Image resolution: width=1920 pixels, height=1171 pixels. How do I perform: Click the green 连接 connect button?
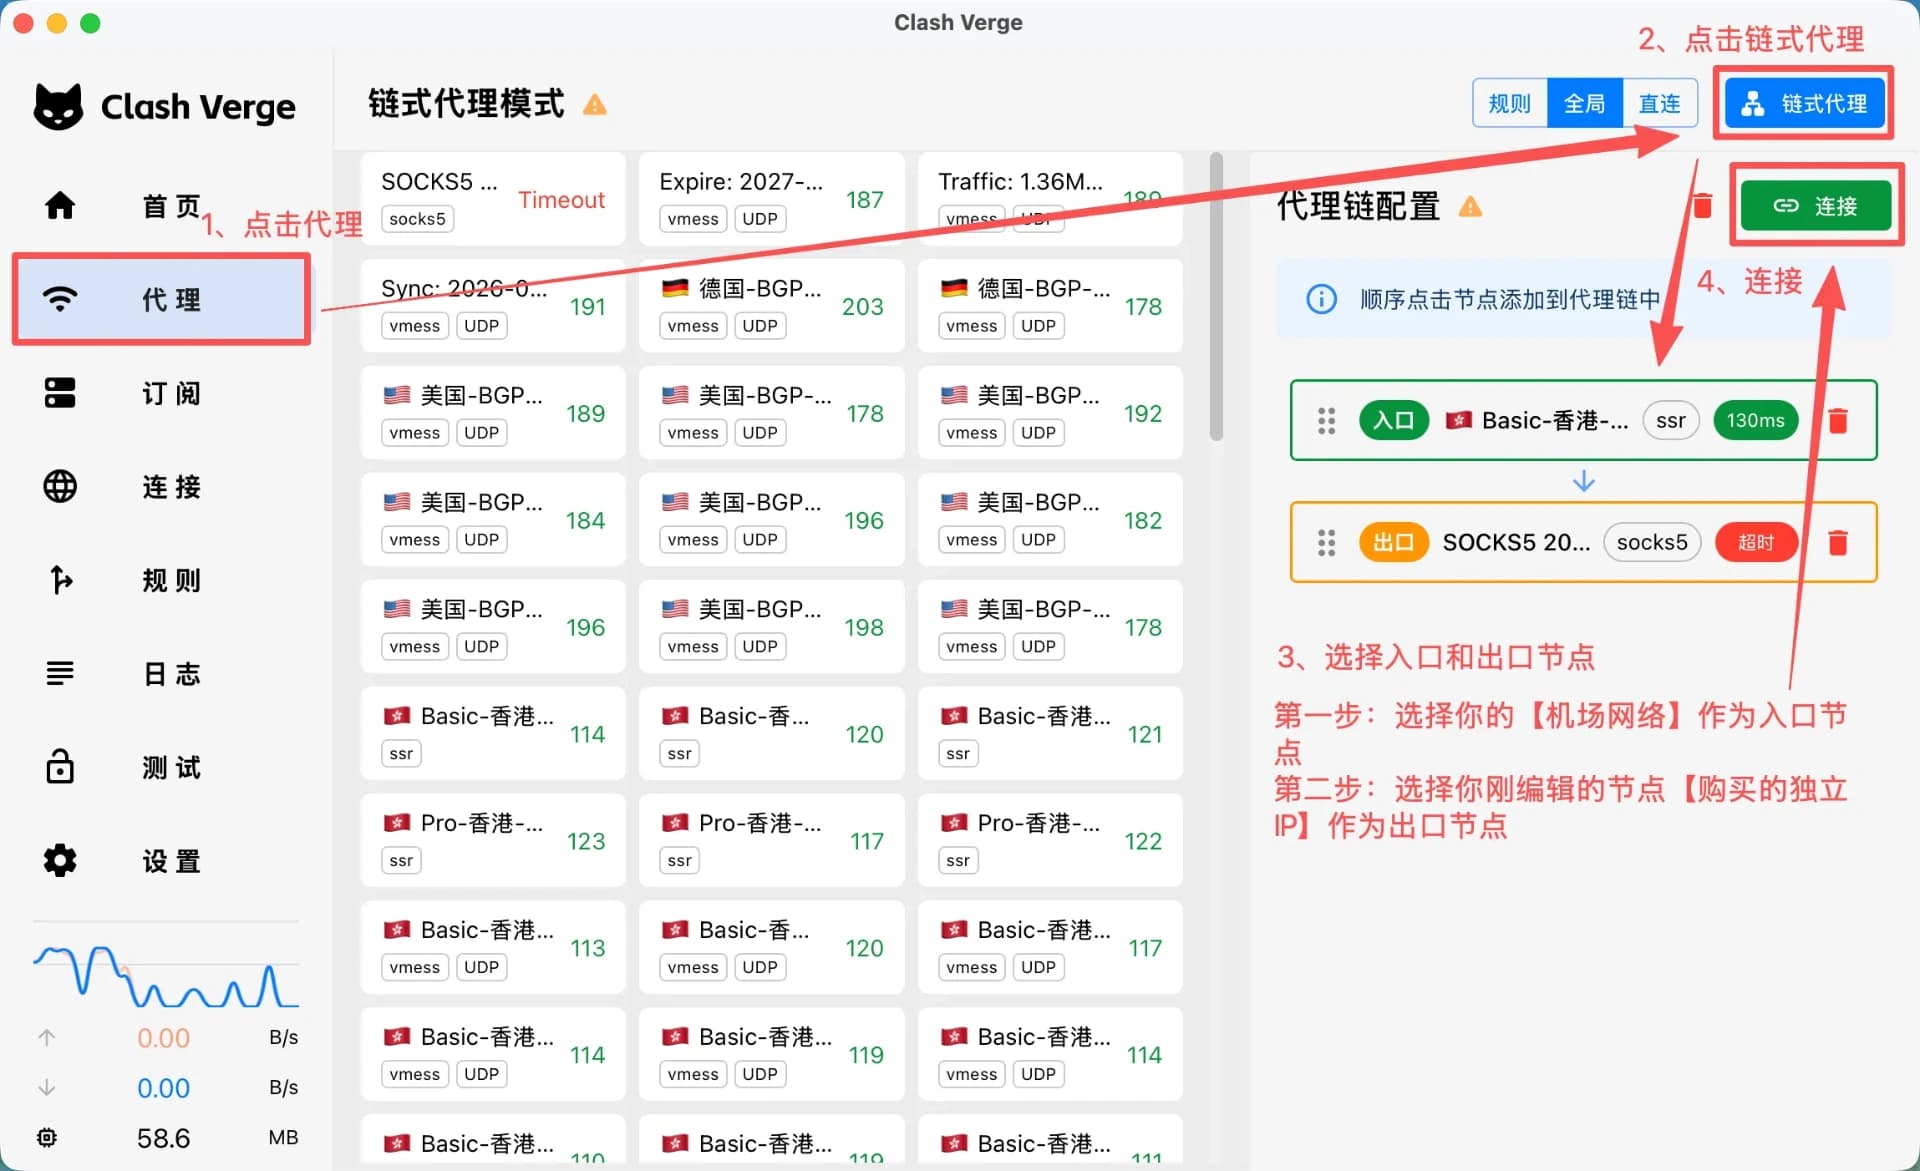click(1815, 206)
